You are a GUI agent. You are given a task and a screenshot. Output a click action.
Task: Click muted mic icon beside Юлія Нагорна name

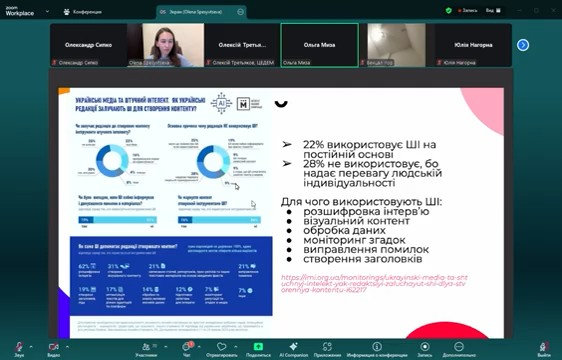click(439, 63)
